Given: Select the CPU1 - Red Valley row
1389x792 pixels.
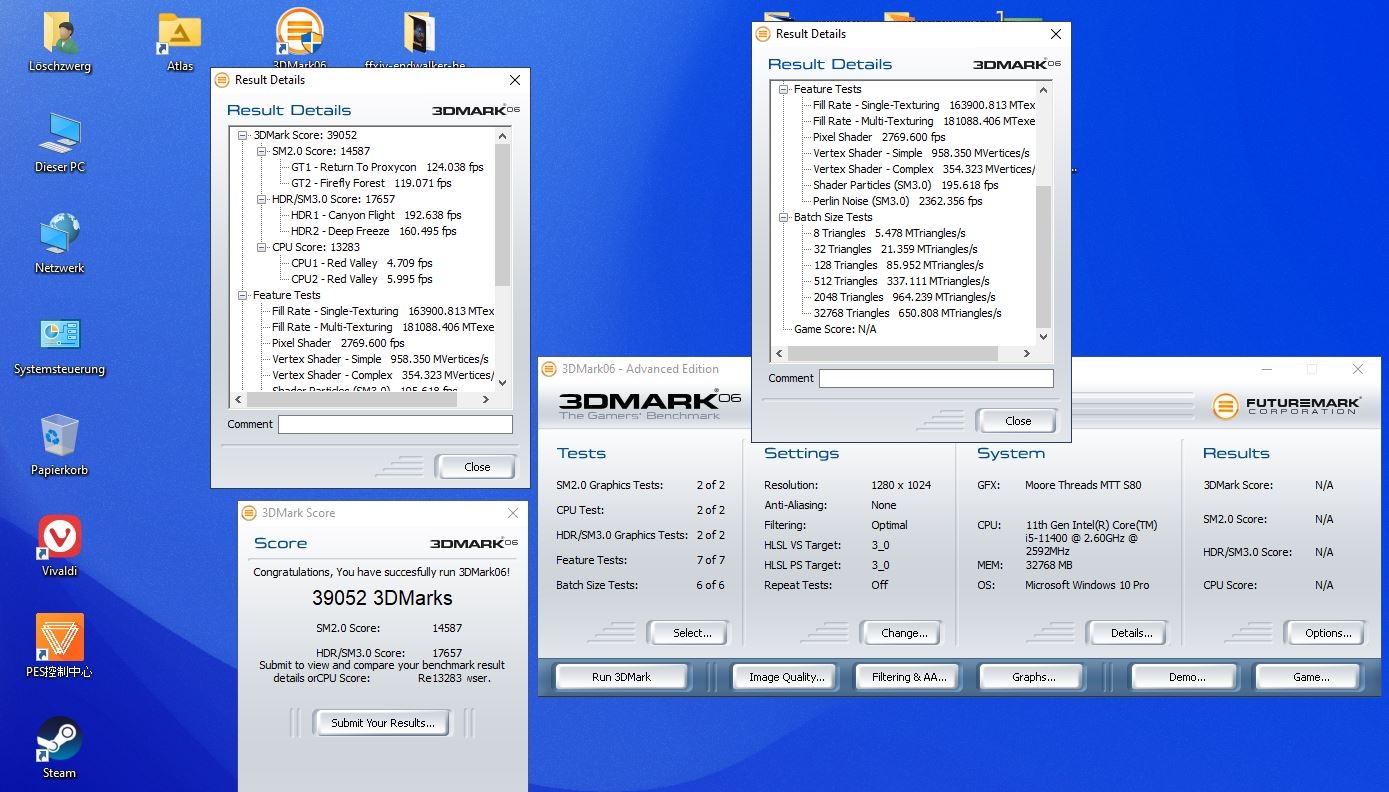Looking at the screenshot, I should pos(361,263).
